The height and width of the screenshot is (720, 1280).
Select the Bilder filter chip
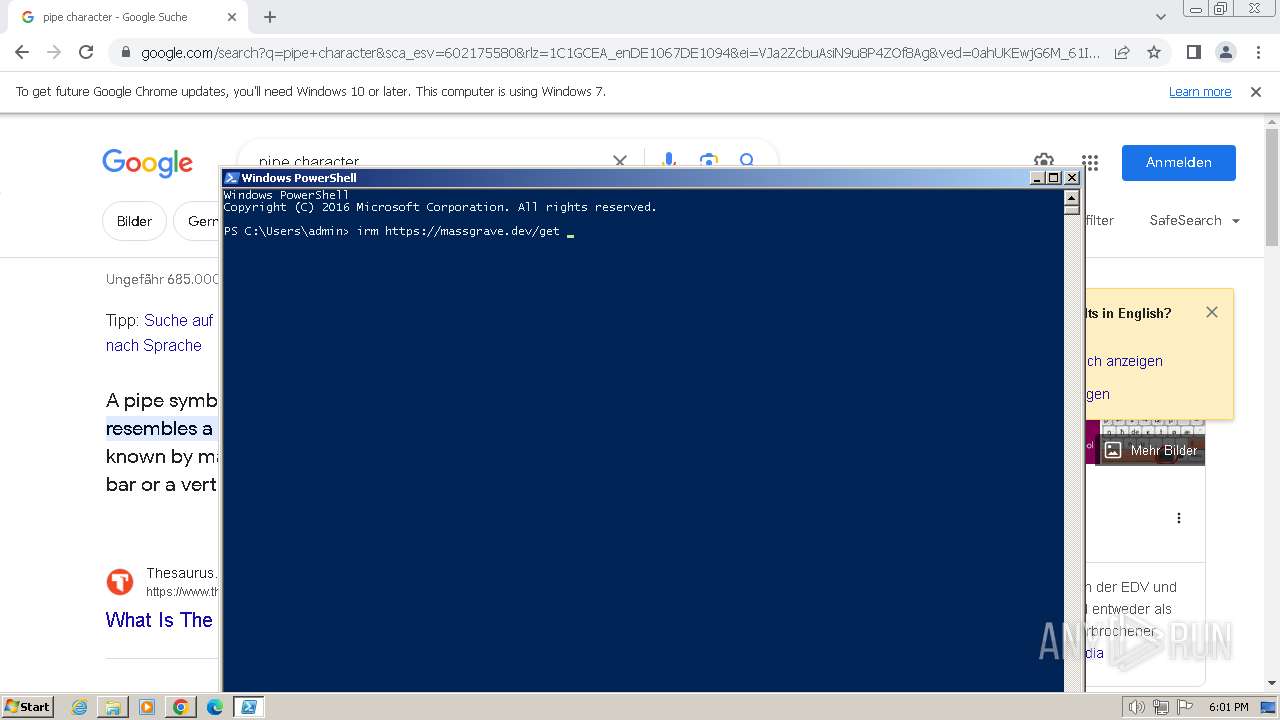134,221
